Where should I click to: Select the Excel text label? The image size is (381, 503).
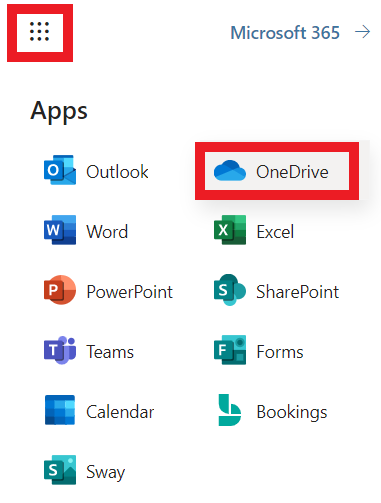click(x=275, y=232)
